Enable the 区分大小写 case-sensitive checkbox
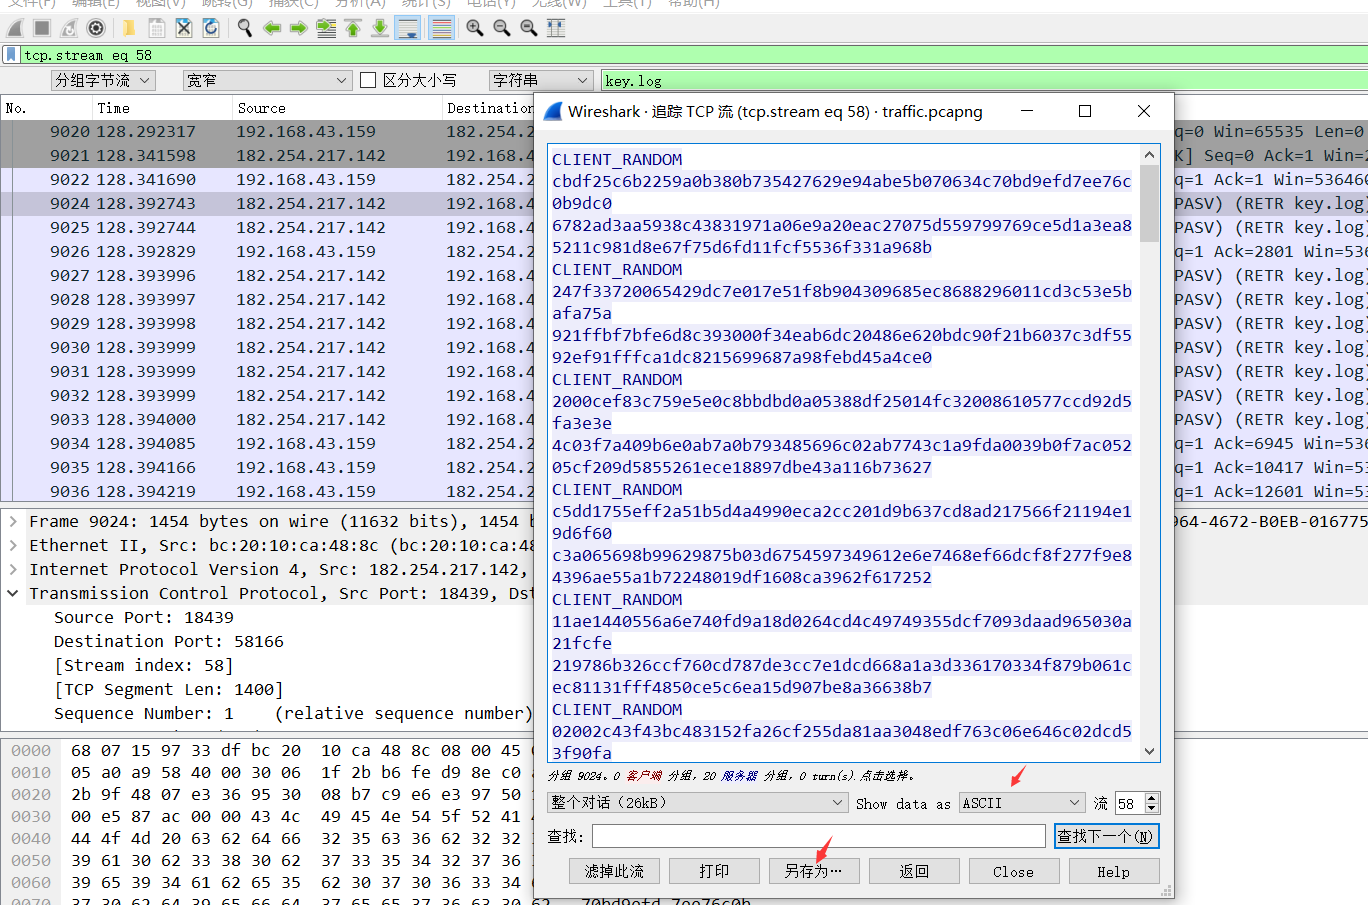 pos(368,80)
